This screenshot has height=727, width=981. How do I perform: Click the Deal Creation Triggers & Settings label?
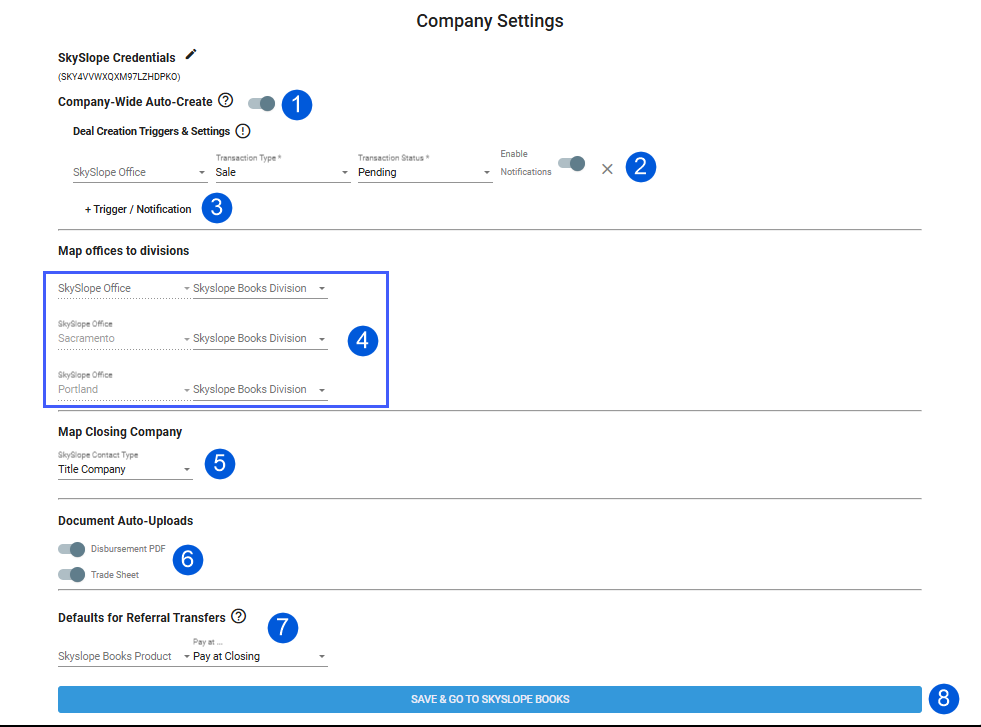tap(151, 131)
